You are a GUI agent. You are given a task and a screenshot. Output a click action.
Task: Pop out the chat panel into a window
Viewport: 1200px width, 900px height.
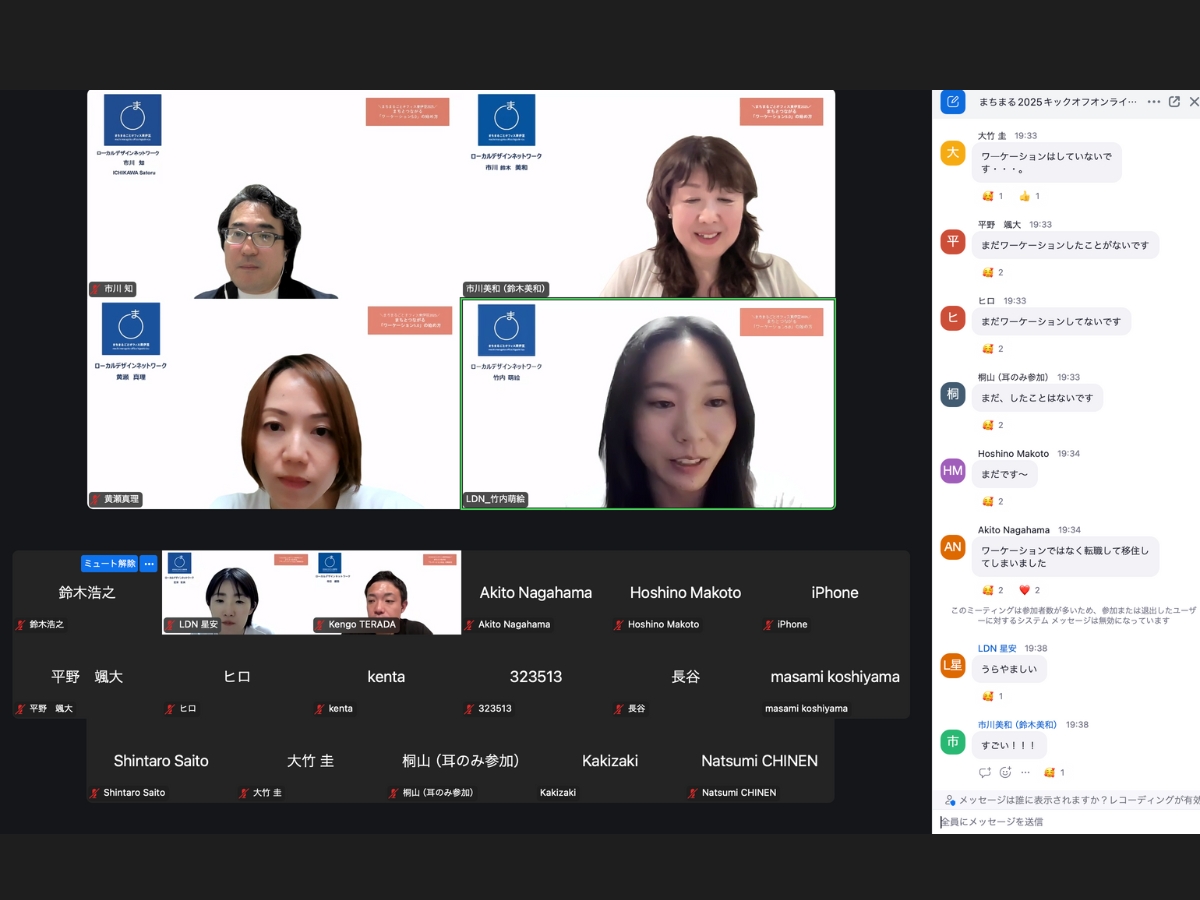pyautogui.click(x=1175, y=102)
